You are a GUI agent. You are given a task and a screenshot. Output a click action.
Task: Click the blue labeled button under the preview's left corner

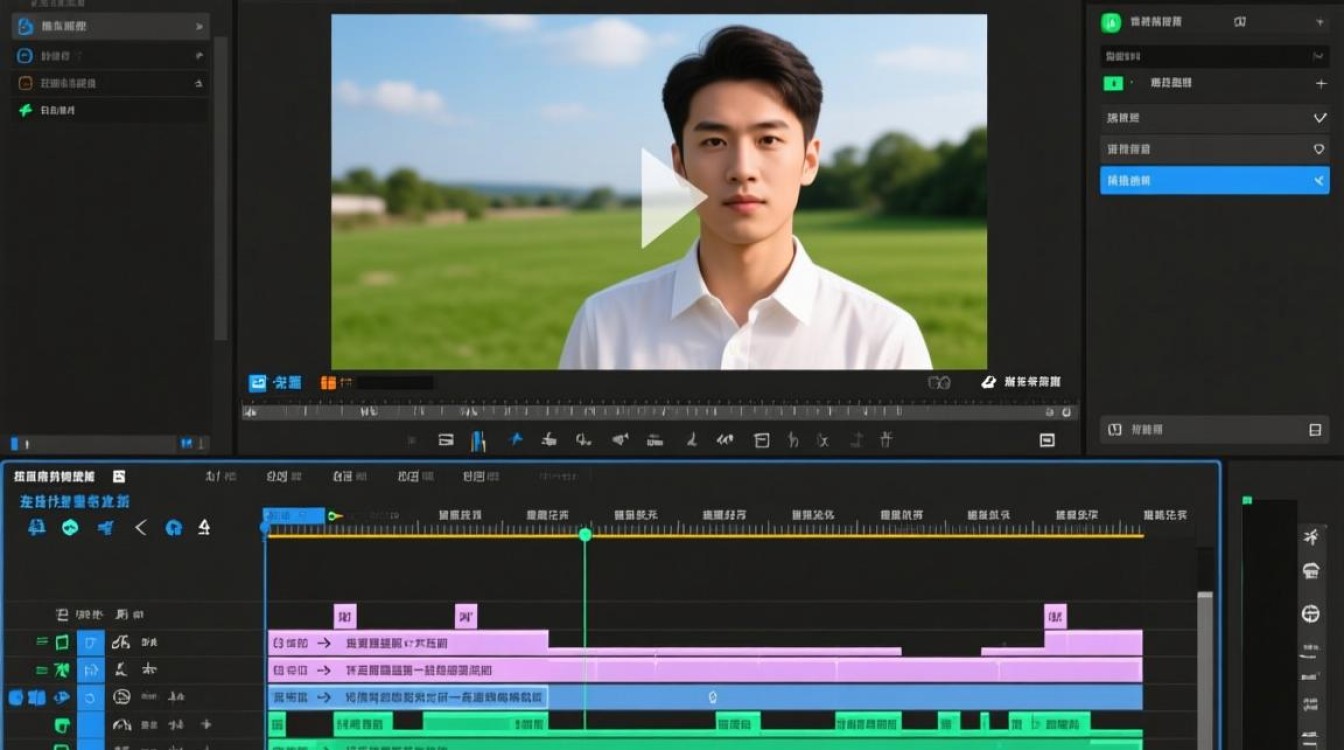click(x=275, y=382)
